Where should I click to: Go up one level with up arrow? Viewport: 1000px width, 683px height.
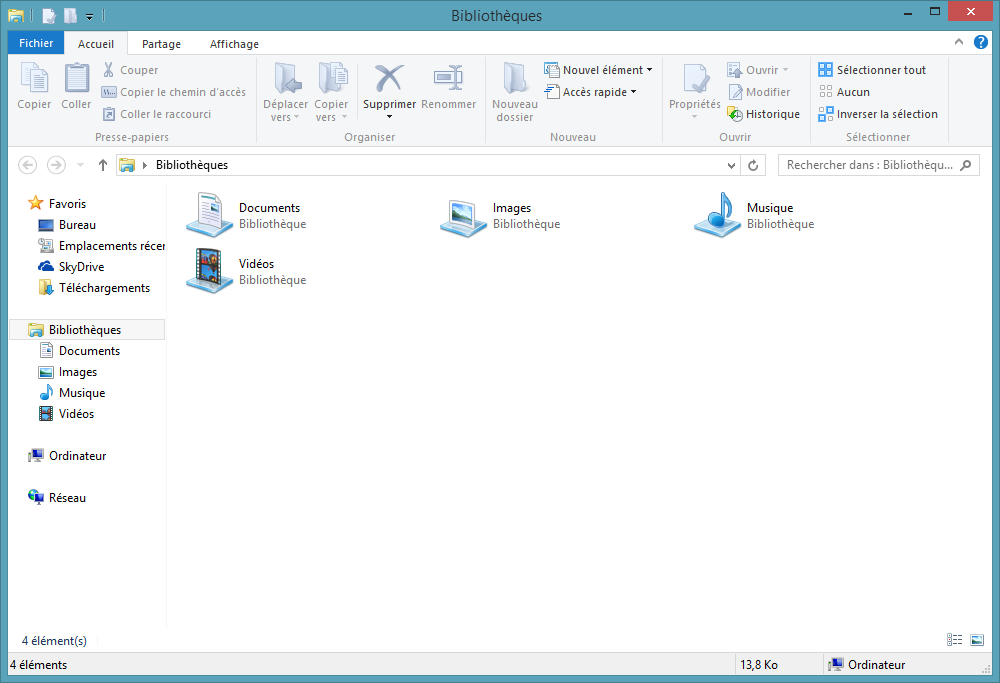point(102,165)
